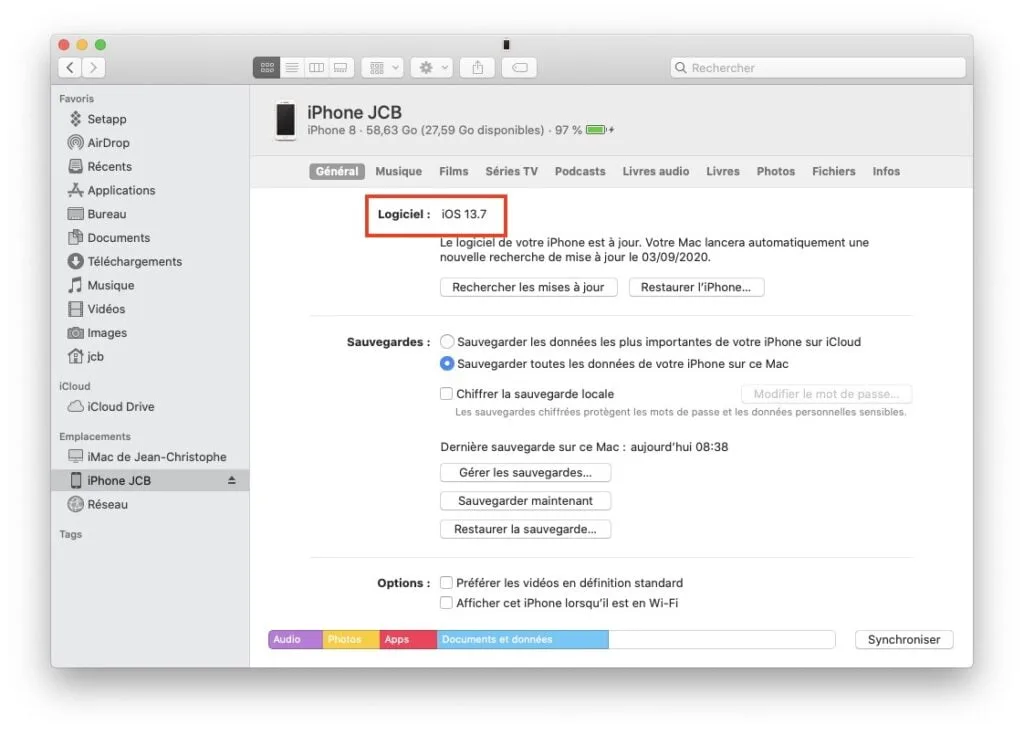The image size is (1024, 735).
Task: Click Rechercher les mises à jour button
Action: [x=528, y=287]
